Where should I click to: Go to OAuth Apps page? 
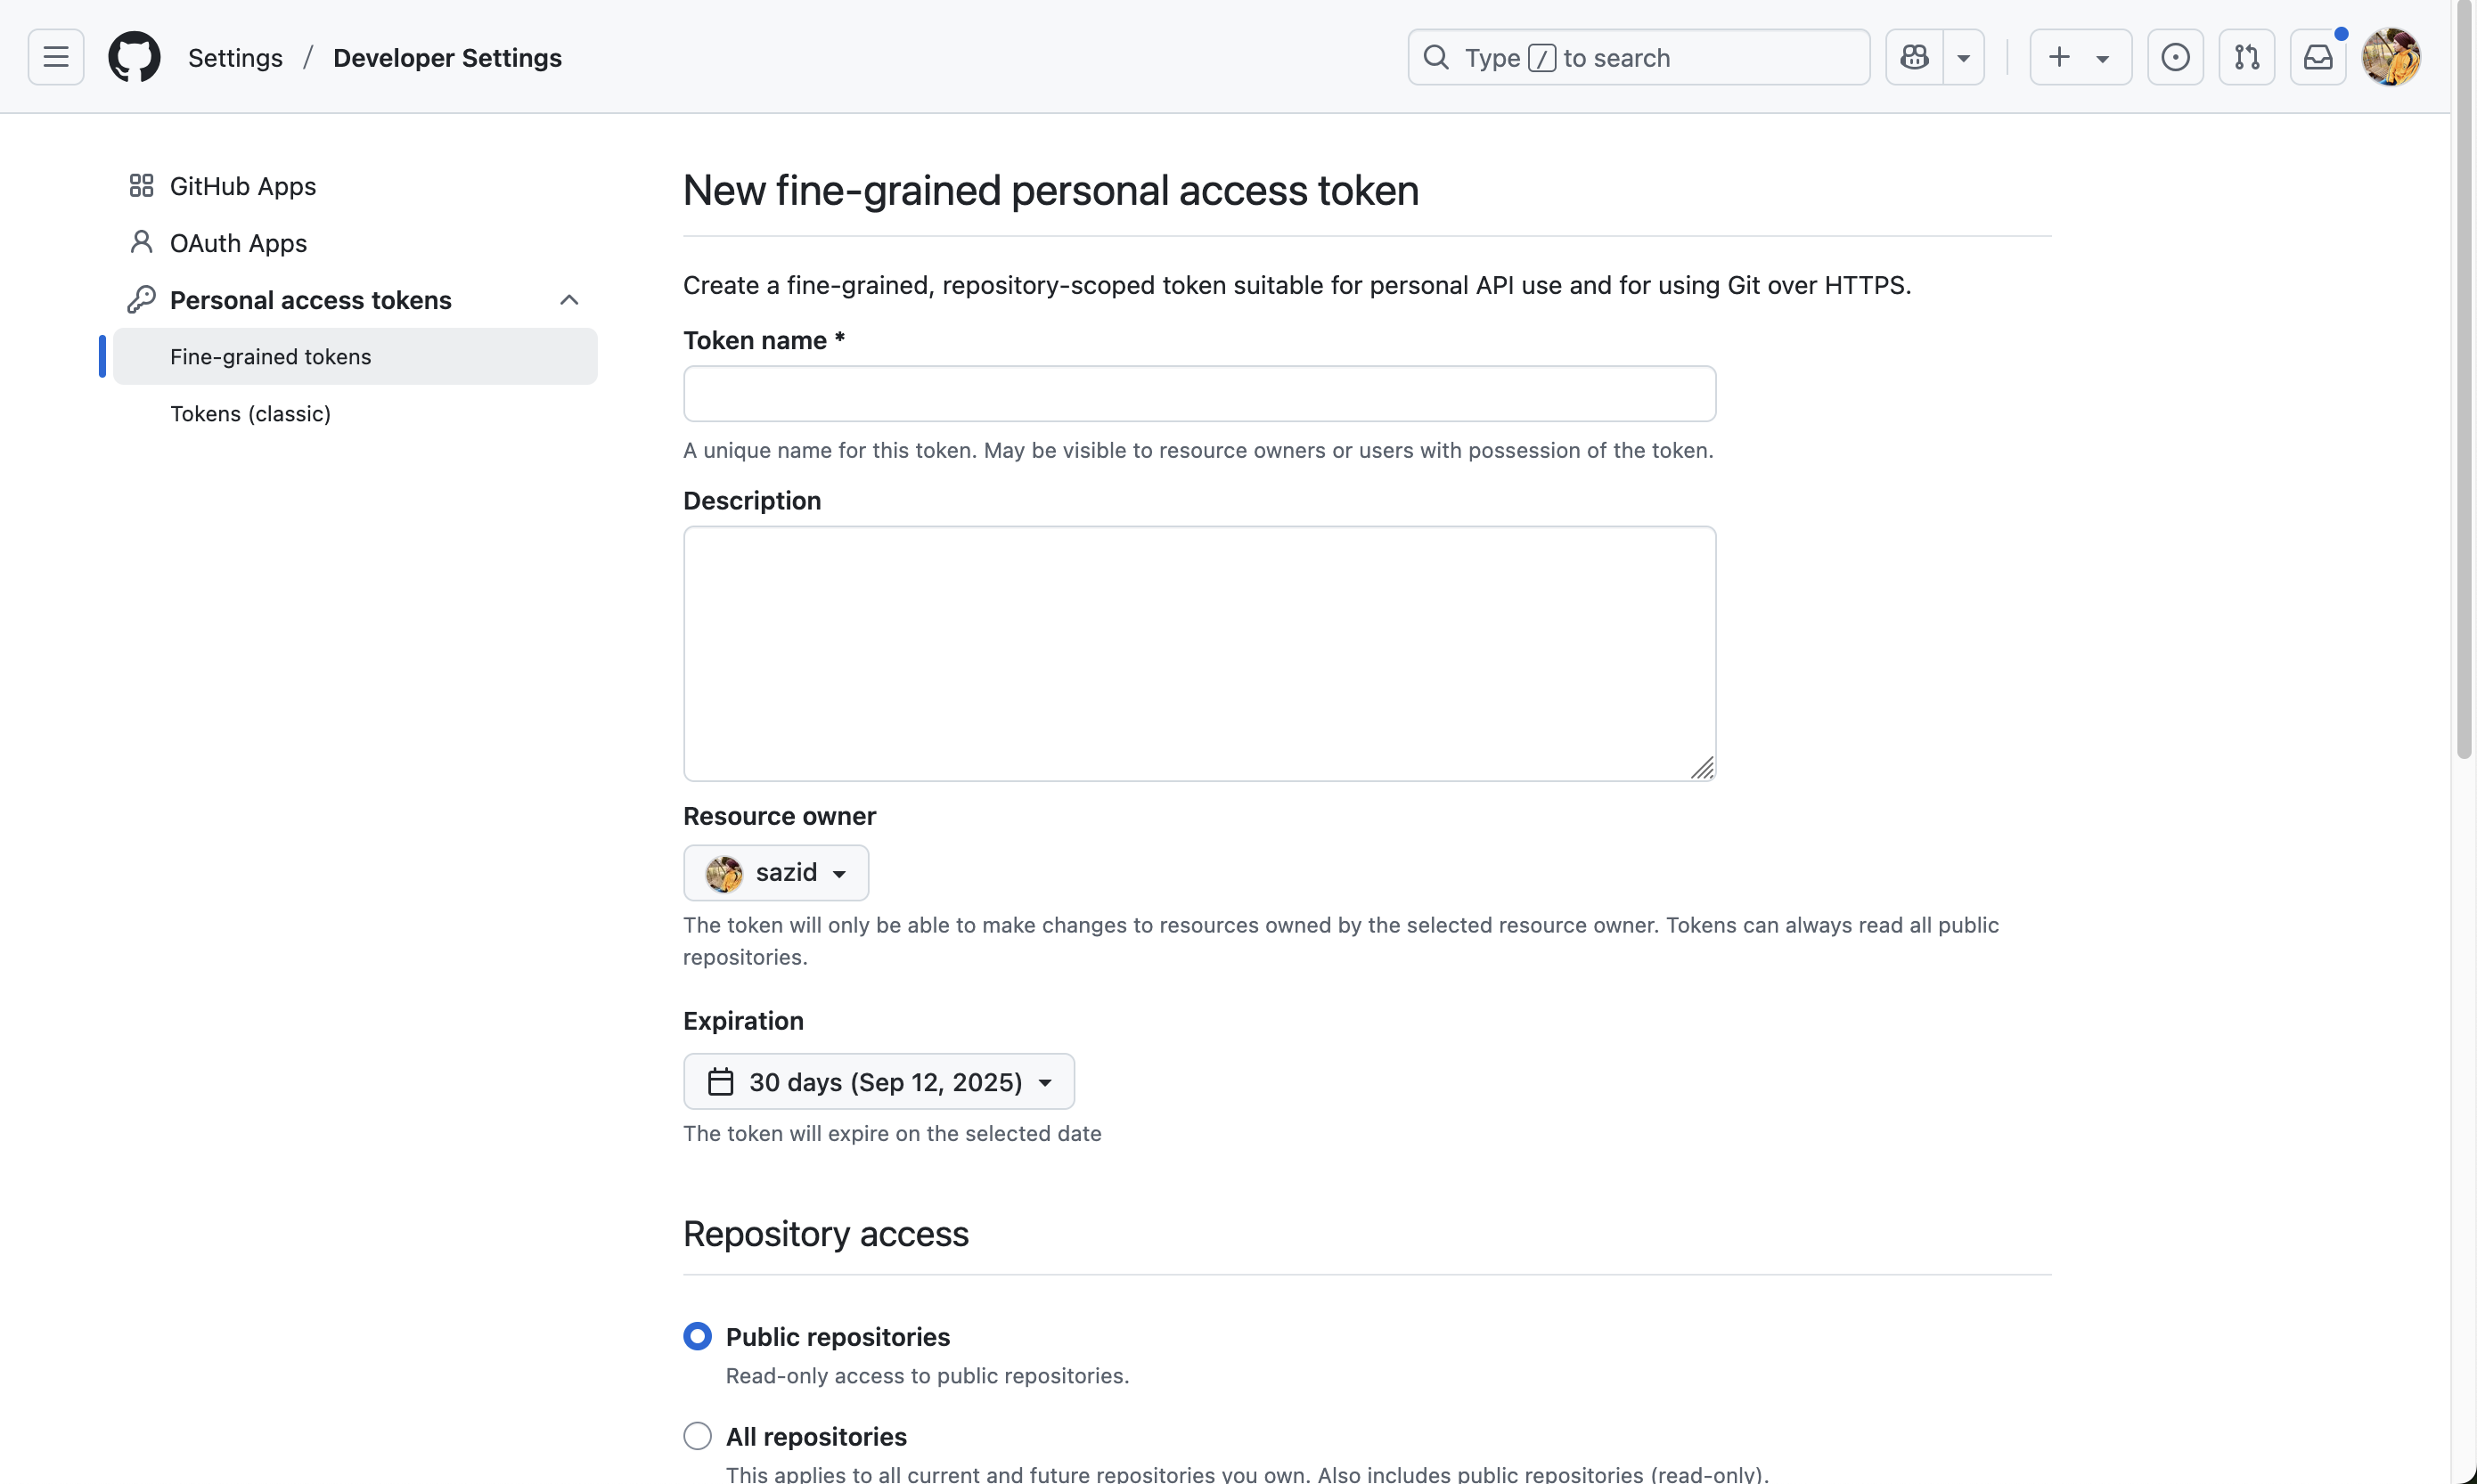[238, 243]
